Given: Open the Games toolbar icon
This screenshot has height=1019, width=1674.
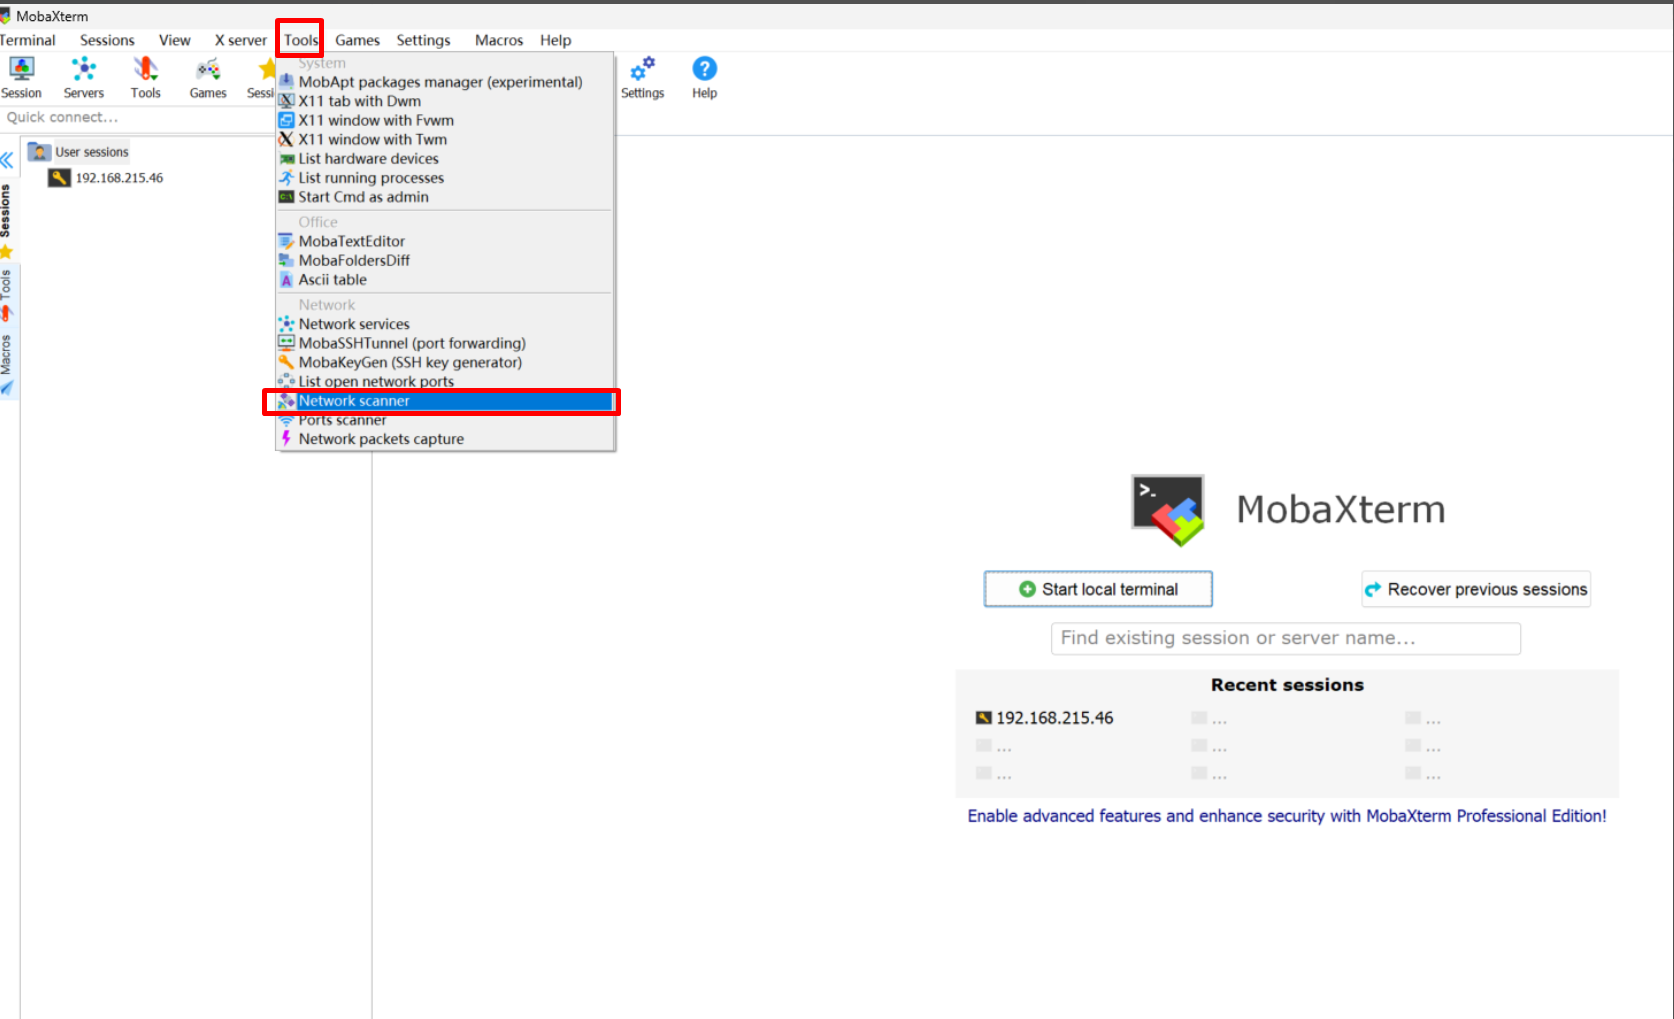Looking at the screenshot, I should [208, 77].
